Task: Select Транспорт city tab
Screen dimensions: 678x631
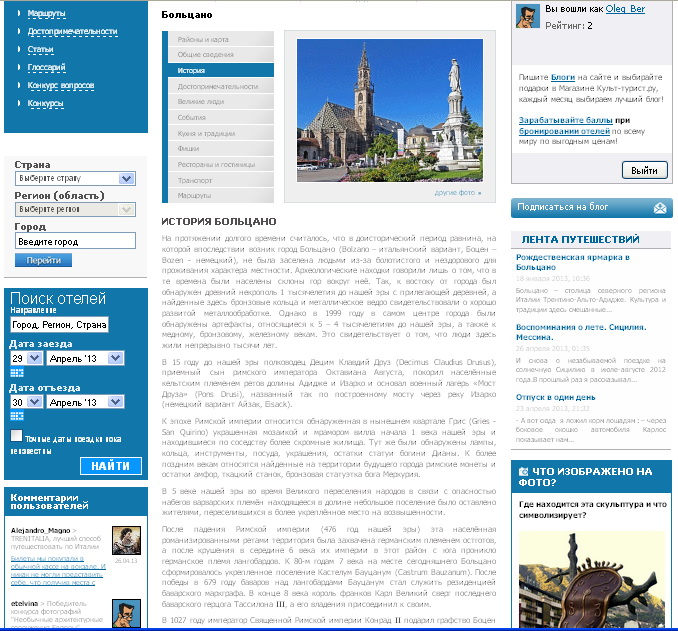Action: point(221,180)
